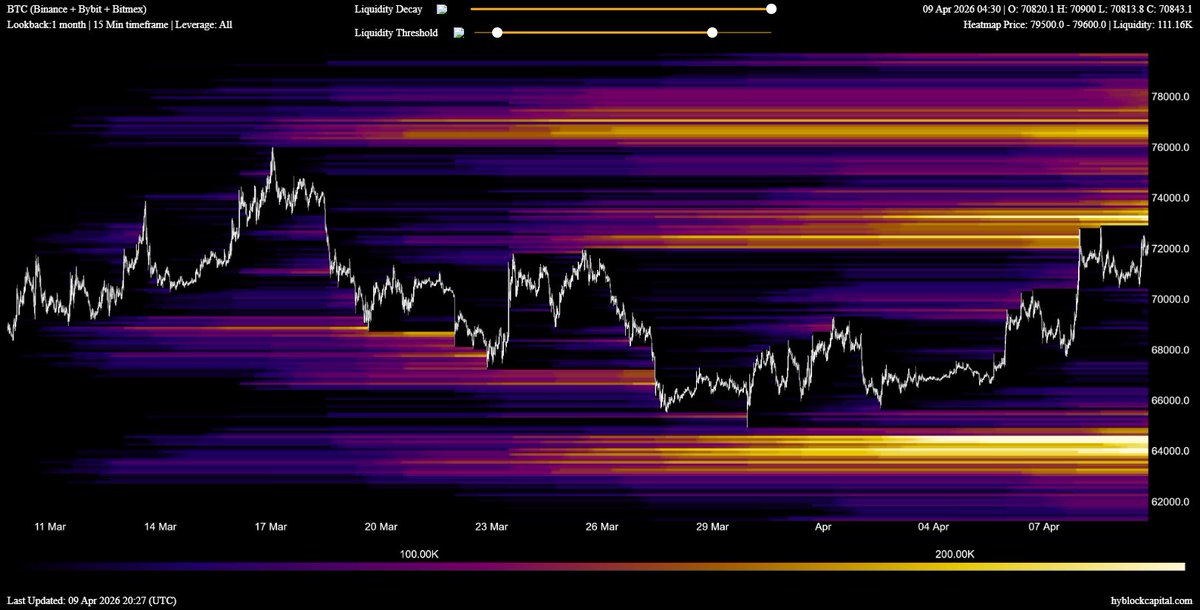The height and width of the screenshot is (610, 1200).
Task: Click the 62000.0 price axis label
Action: point(1168,502)
